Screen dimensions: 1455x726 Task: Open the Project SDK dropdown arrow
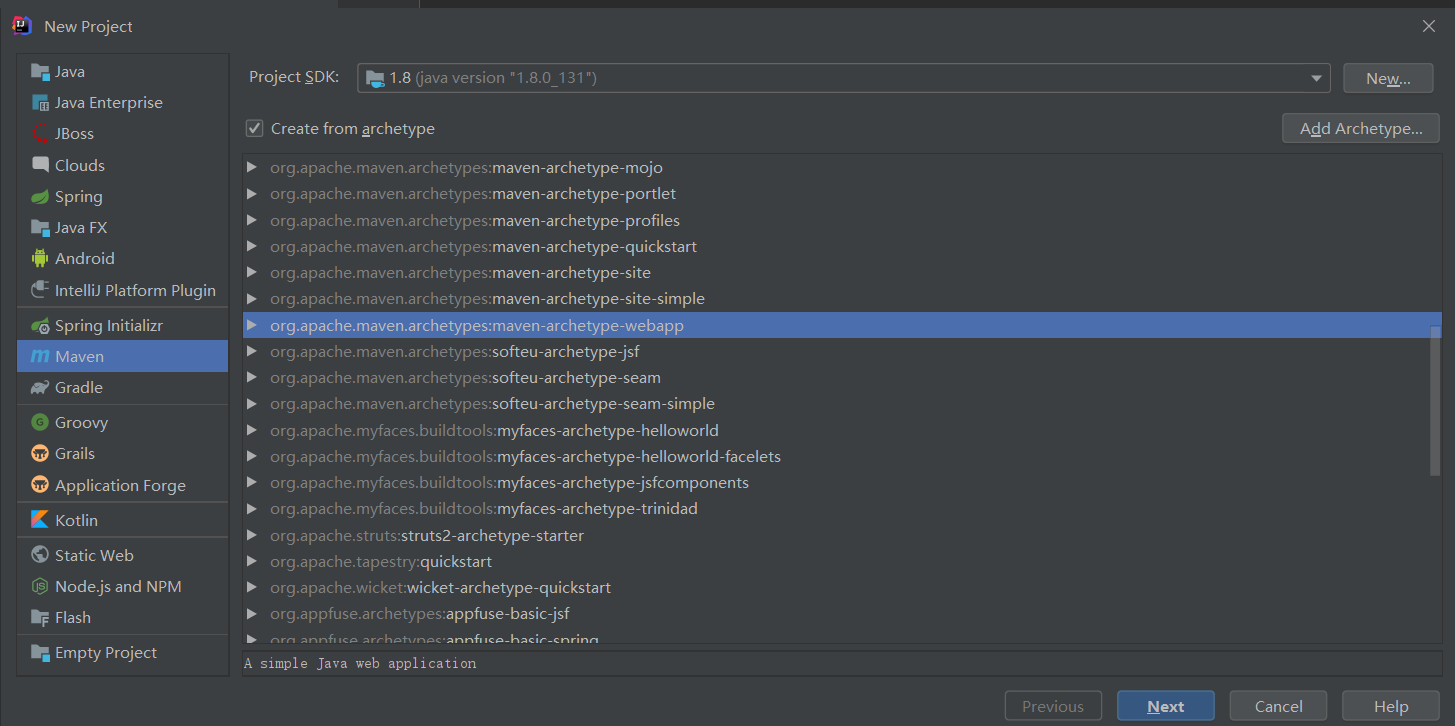click(x=1316, y=78)
